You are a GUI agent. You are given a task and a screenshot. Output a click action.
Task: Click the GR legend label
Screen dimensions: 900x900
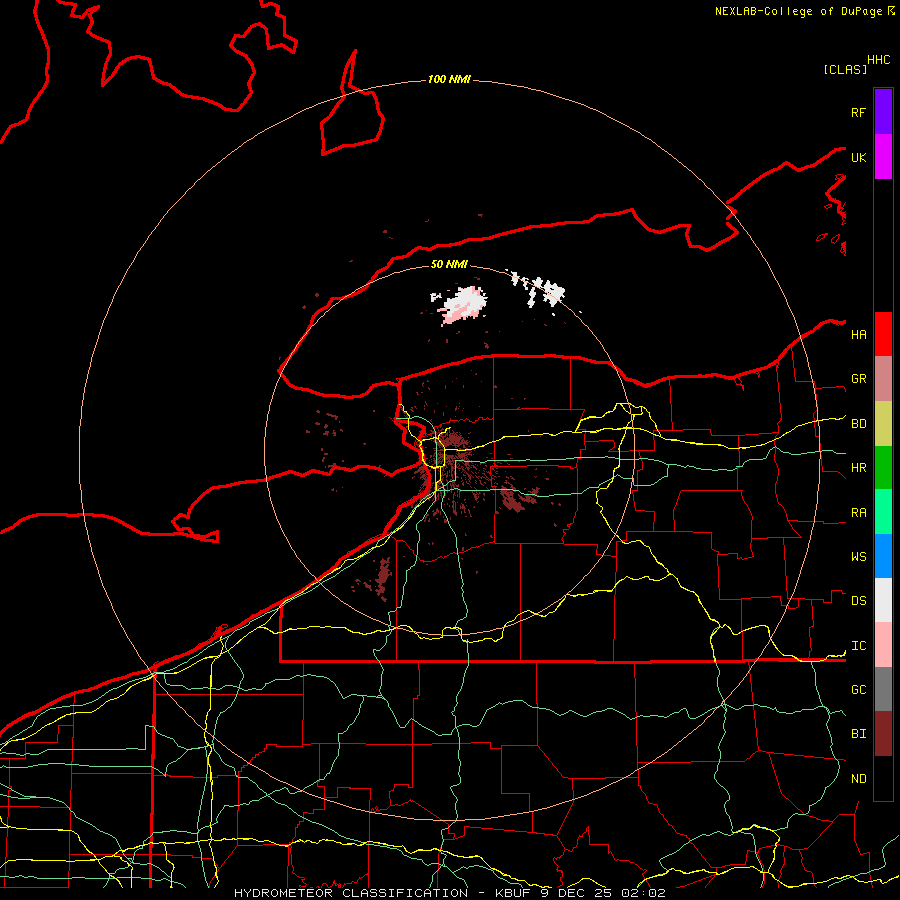tap(858, 379)
